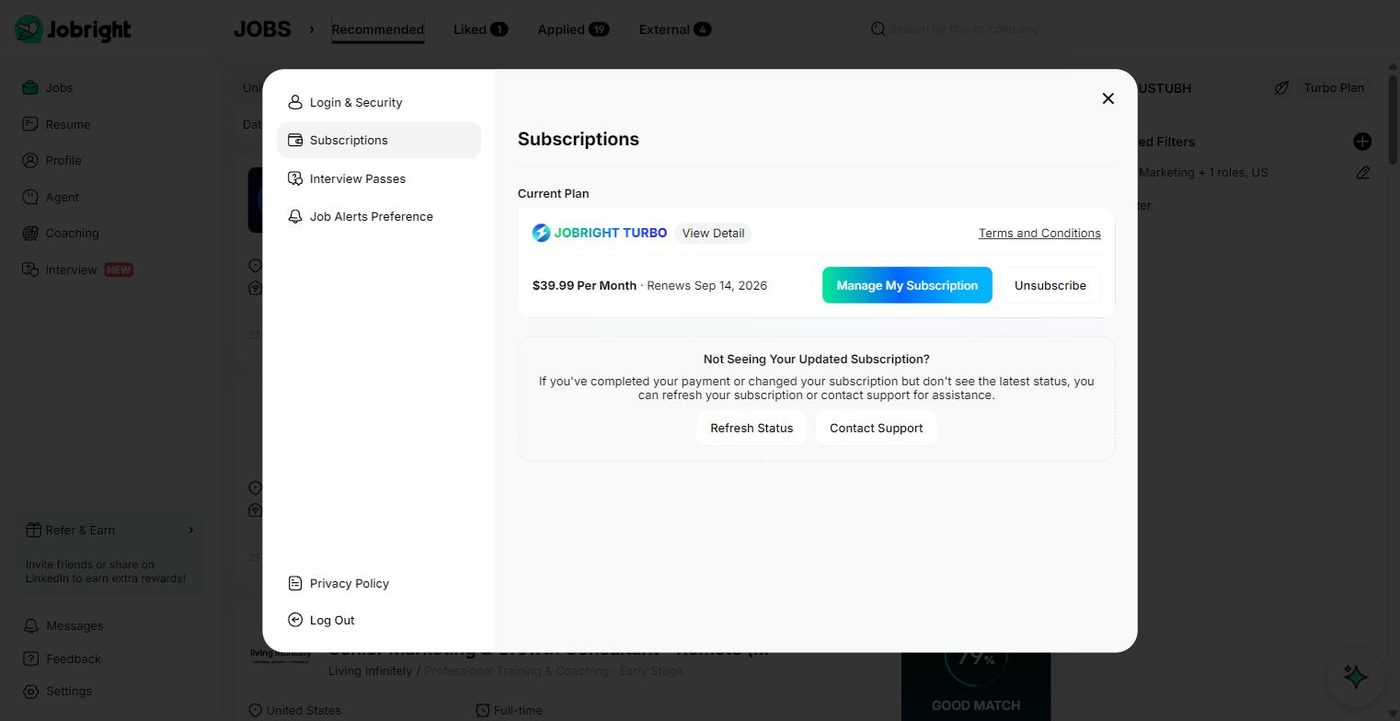This screenshot has height=721, width=1400.
Task: Click the search magnifier icon
Action: click(x=878, y=29)
